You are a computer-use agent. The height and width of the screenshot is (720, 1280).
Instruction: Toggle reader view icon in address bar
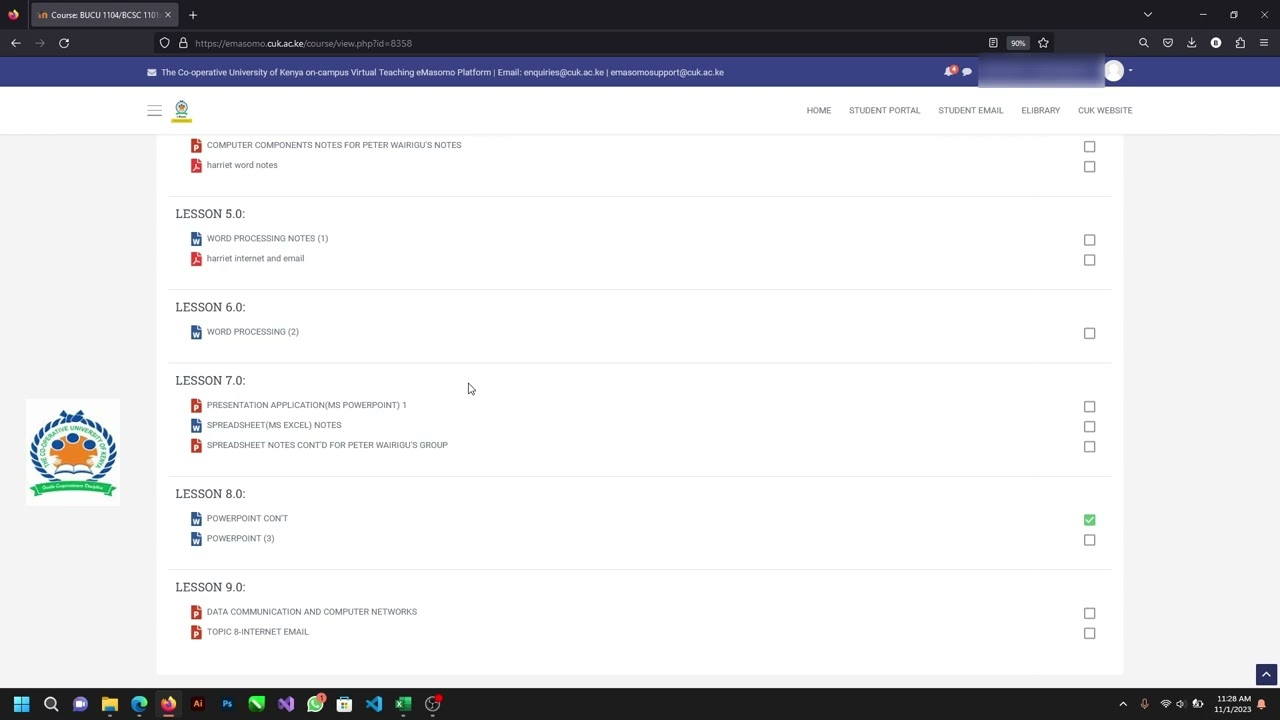[x=993, y=43]
